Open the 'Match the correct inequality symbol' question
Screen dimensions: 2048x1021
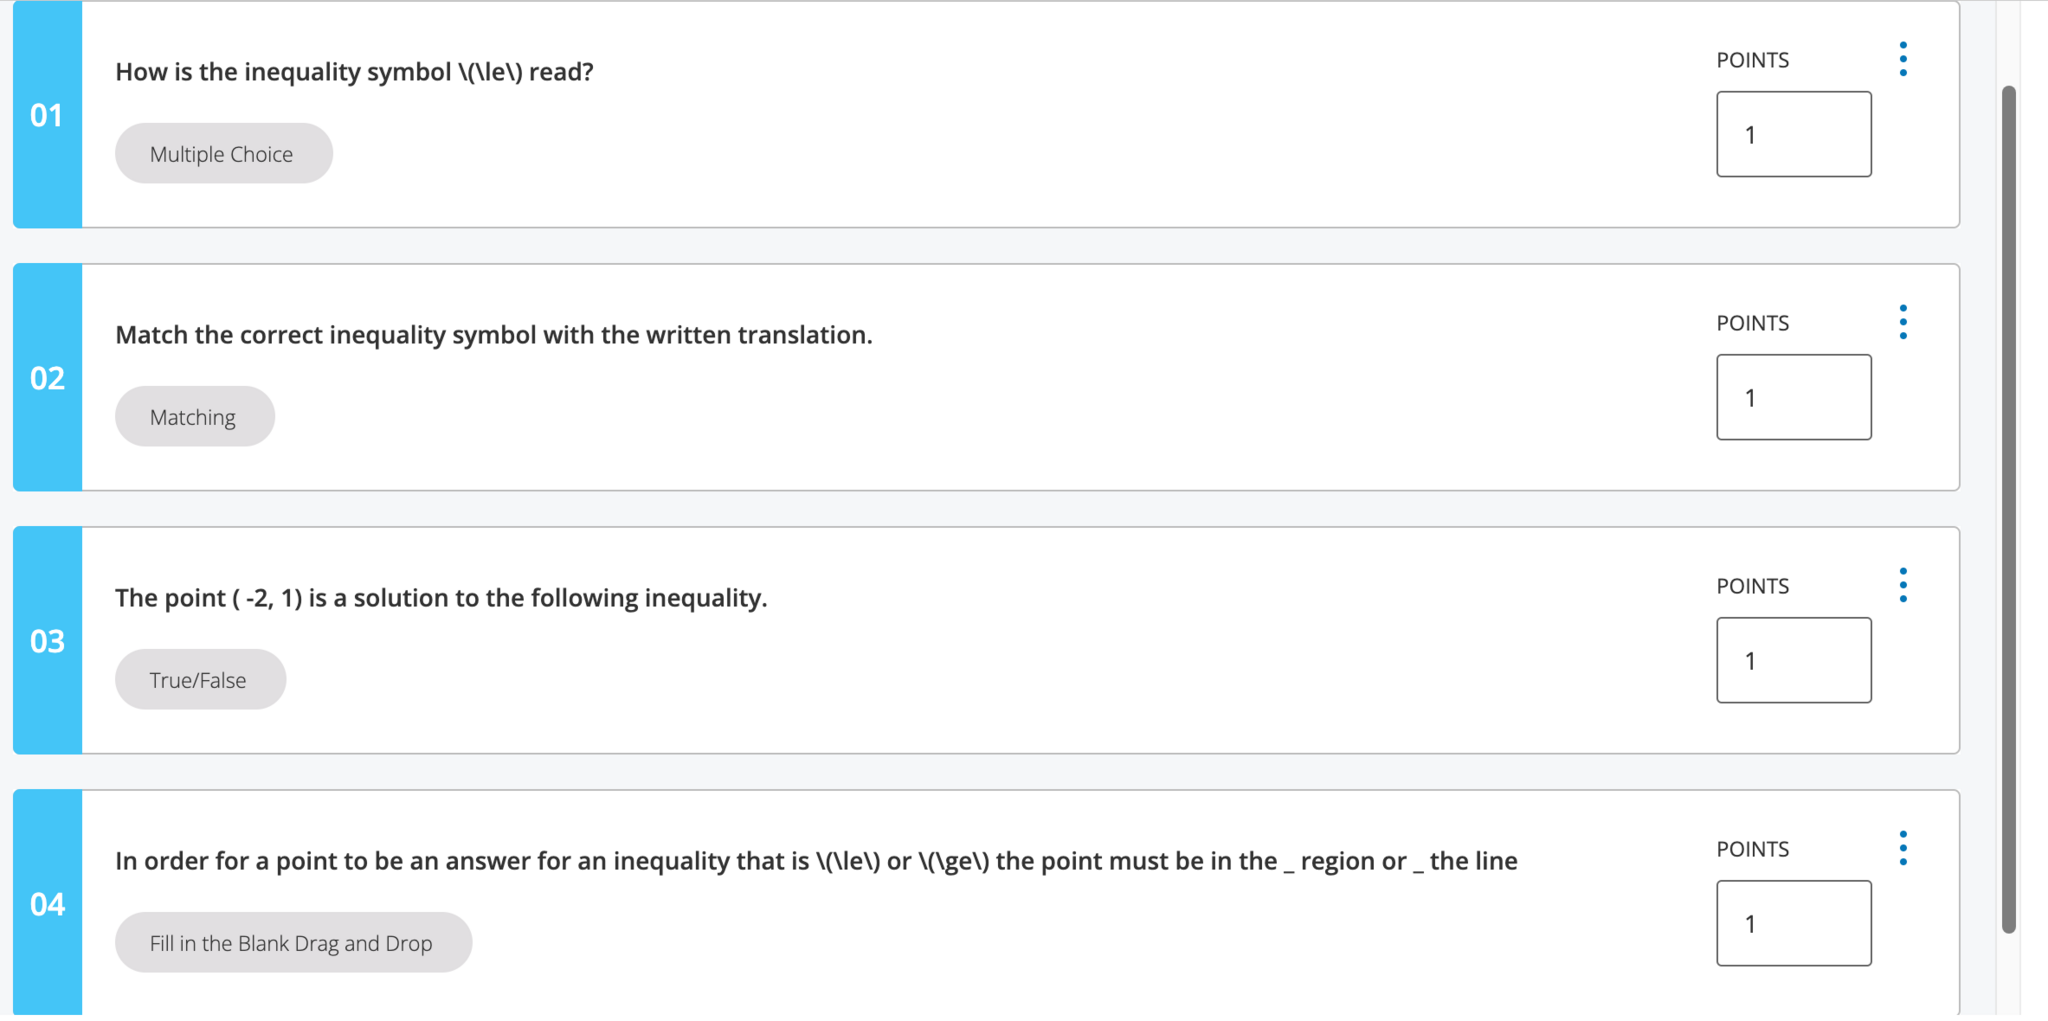click(x=493, y=335)
